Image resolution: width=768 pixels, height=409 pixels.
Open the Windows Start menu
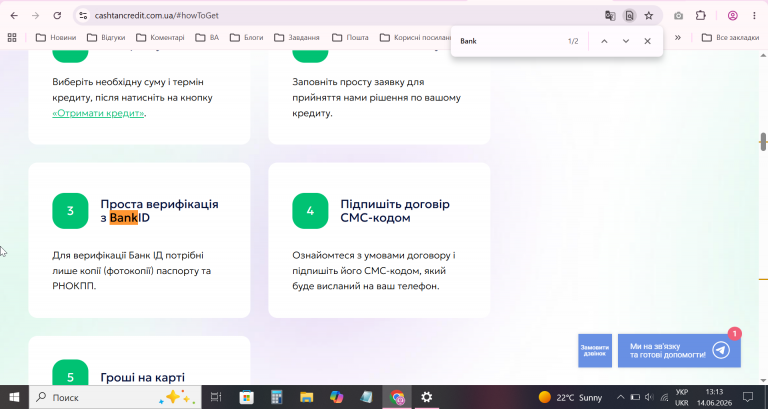tap(14, 397)
